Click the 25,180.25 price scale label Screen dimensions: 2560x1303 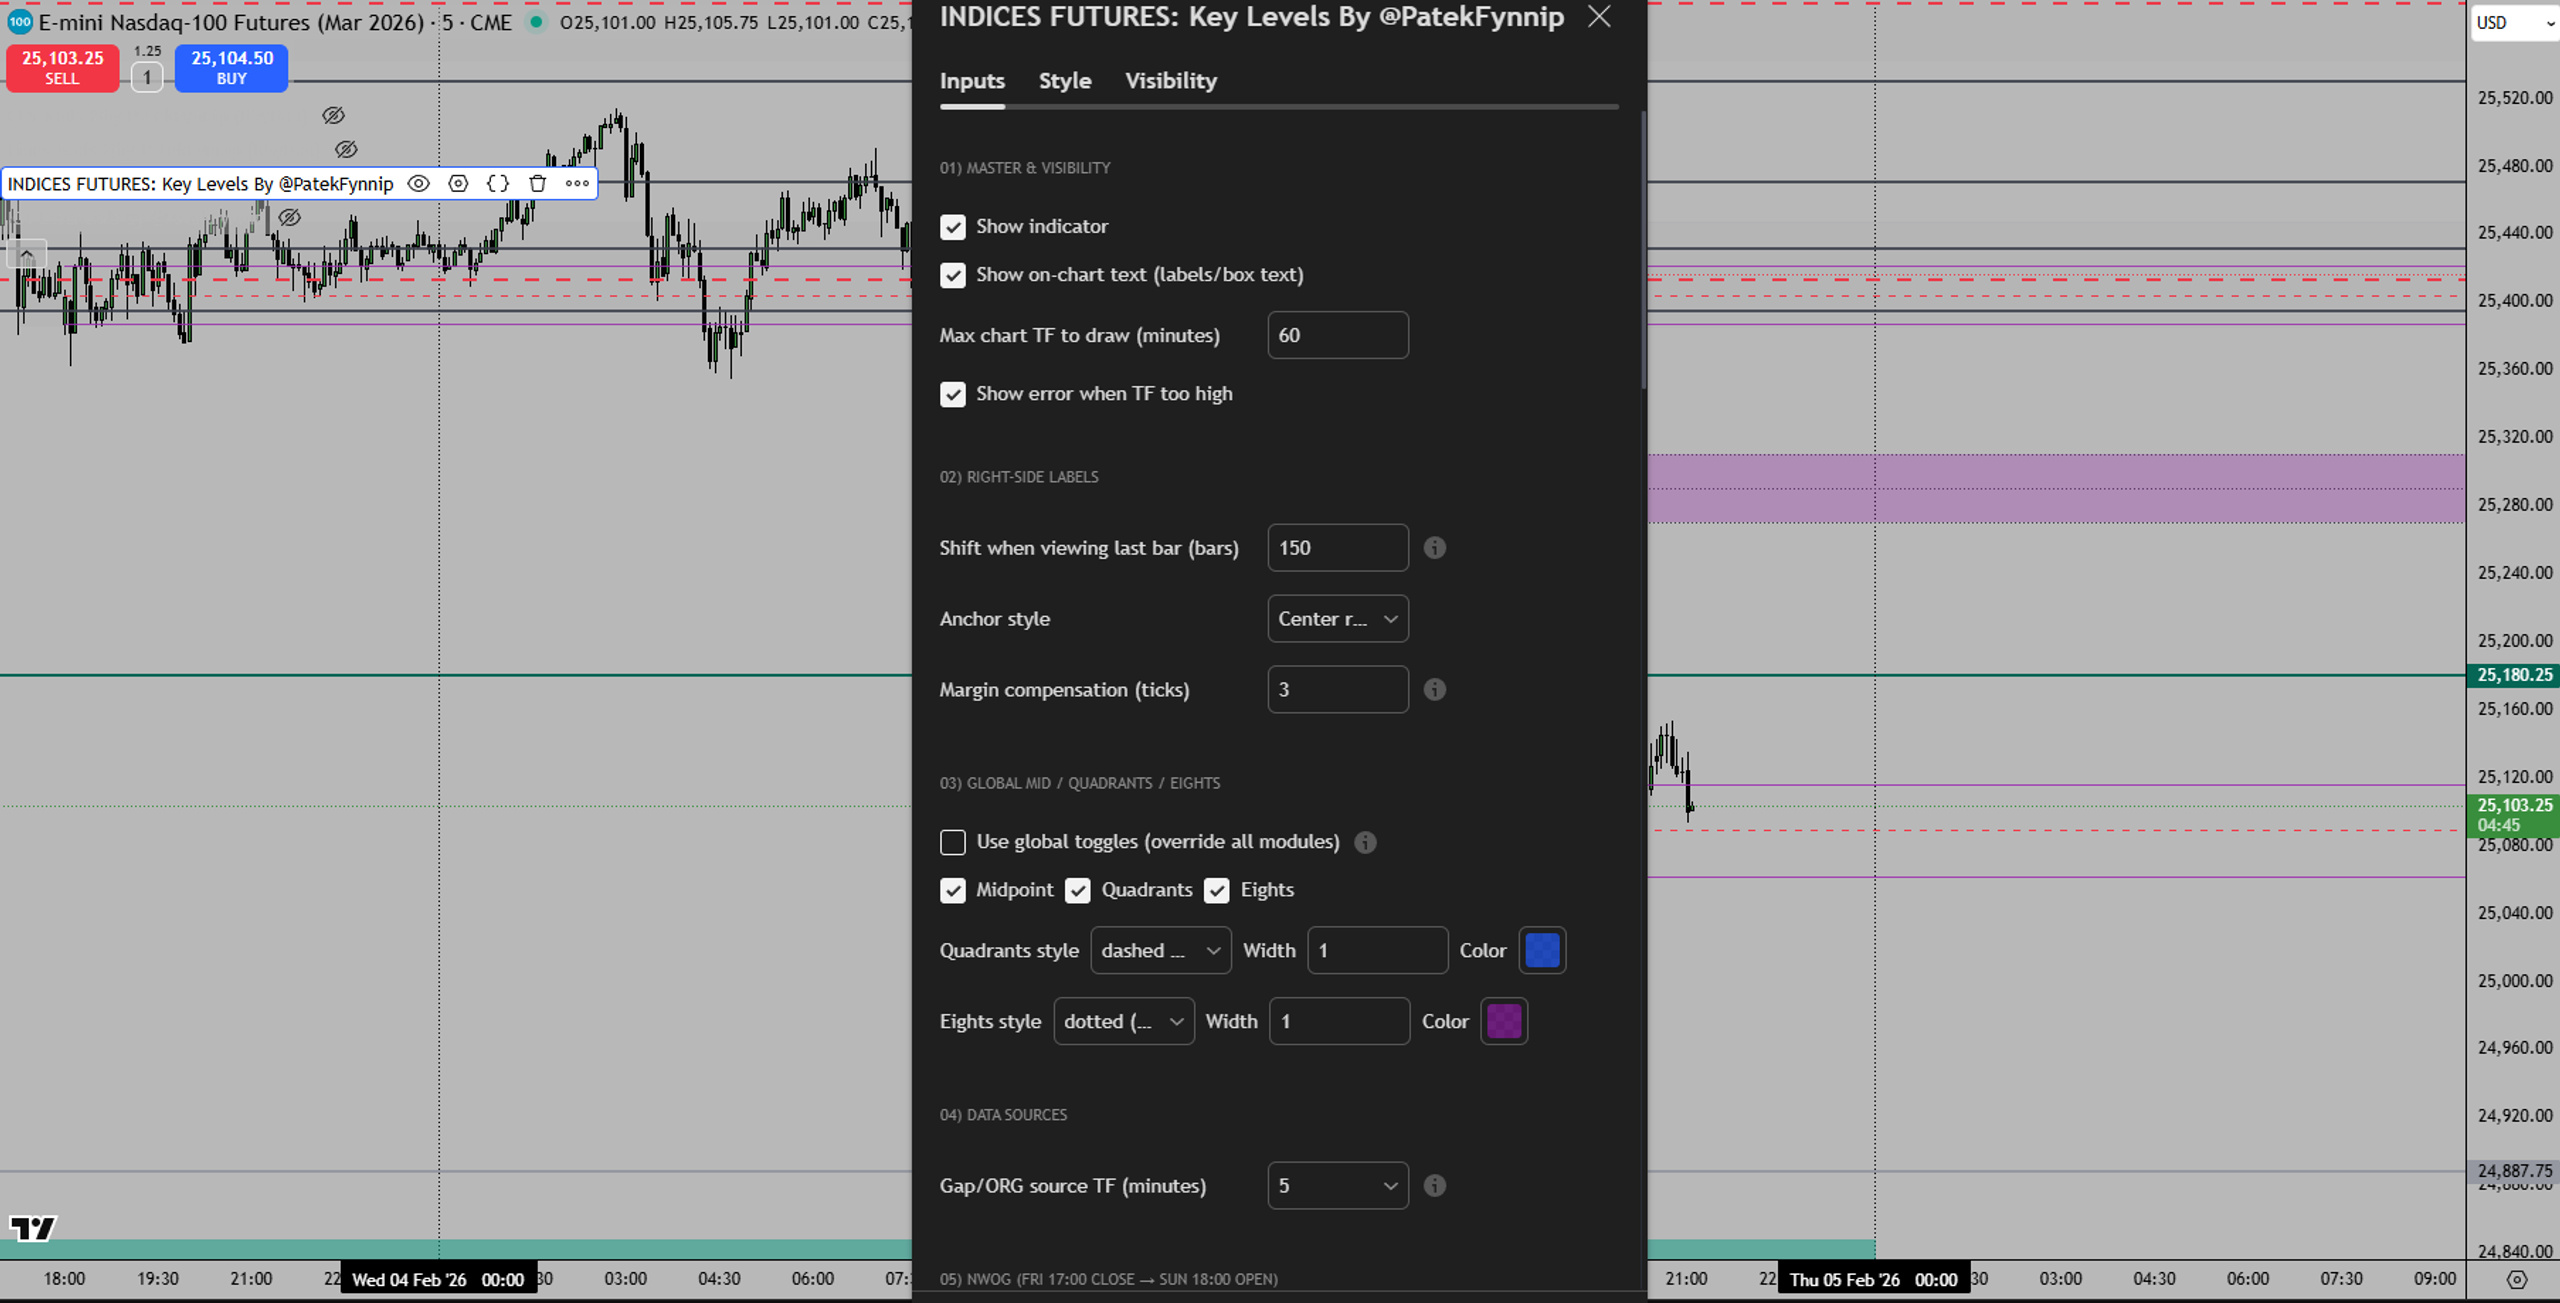[x=2514, y=676]
